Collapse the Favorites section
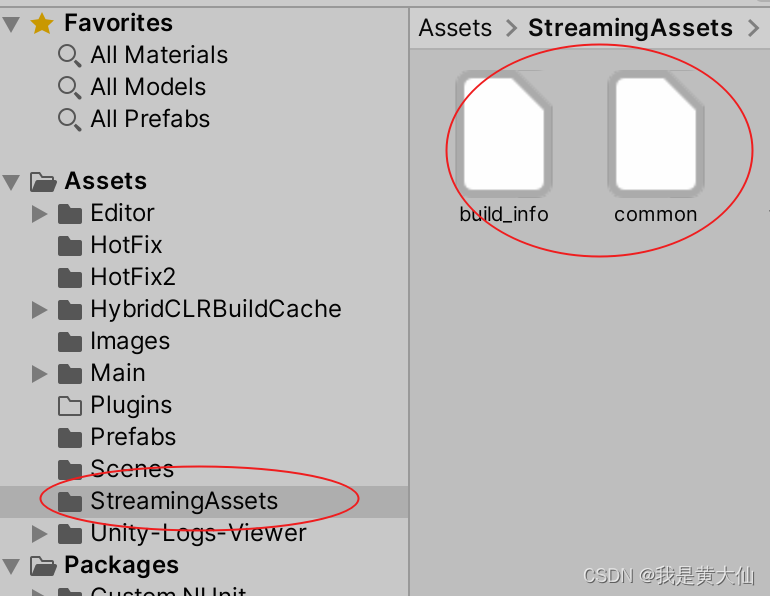The width and height of the screenshot is (770, 596). pos(12,23)
